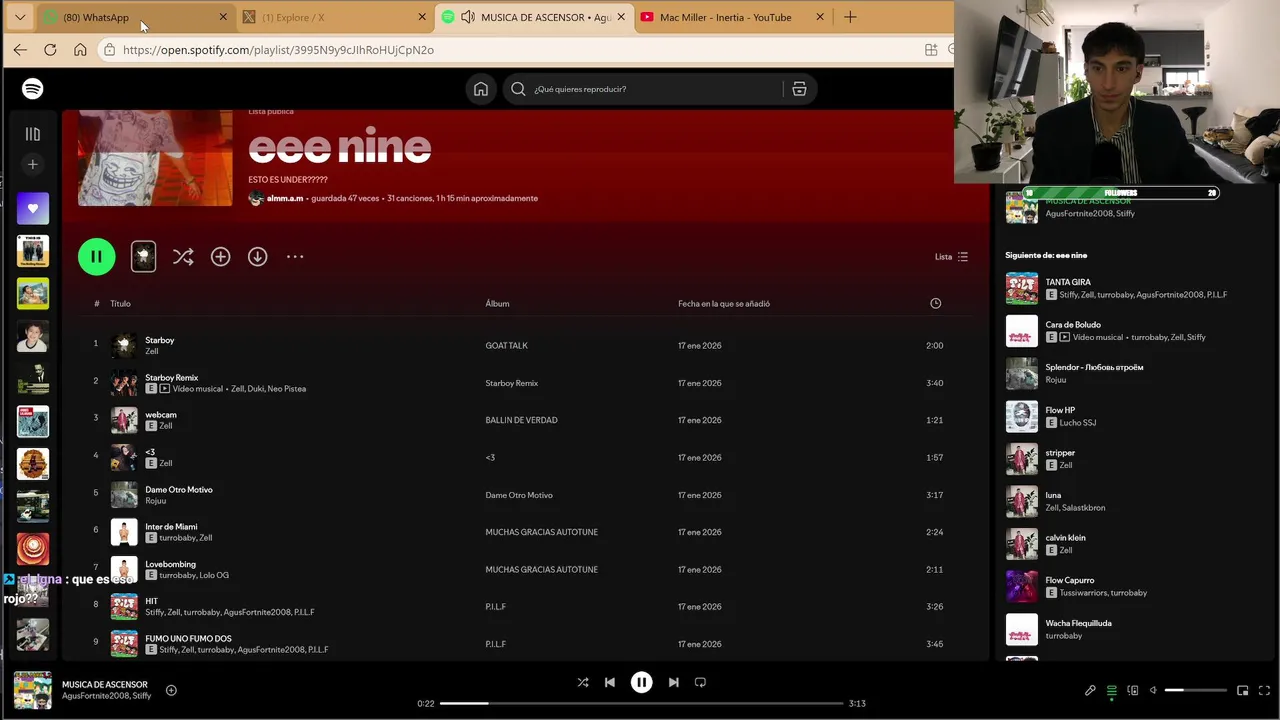
Task: Open the mini player
Action: pos(1243,690)
